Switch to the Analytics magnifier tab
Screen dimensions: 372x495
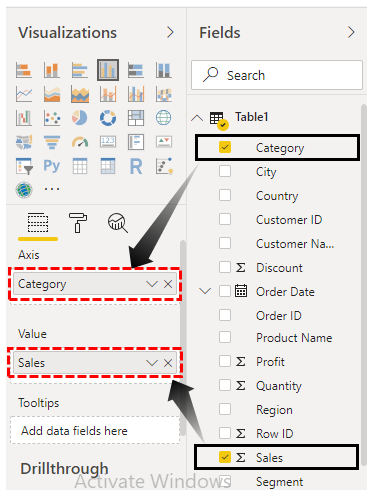(117, 223)
